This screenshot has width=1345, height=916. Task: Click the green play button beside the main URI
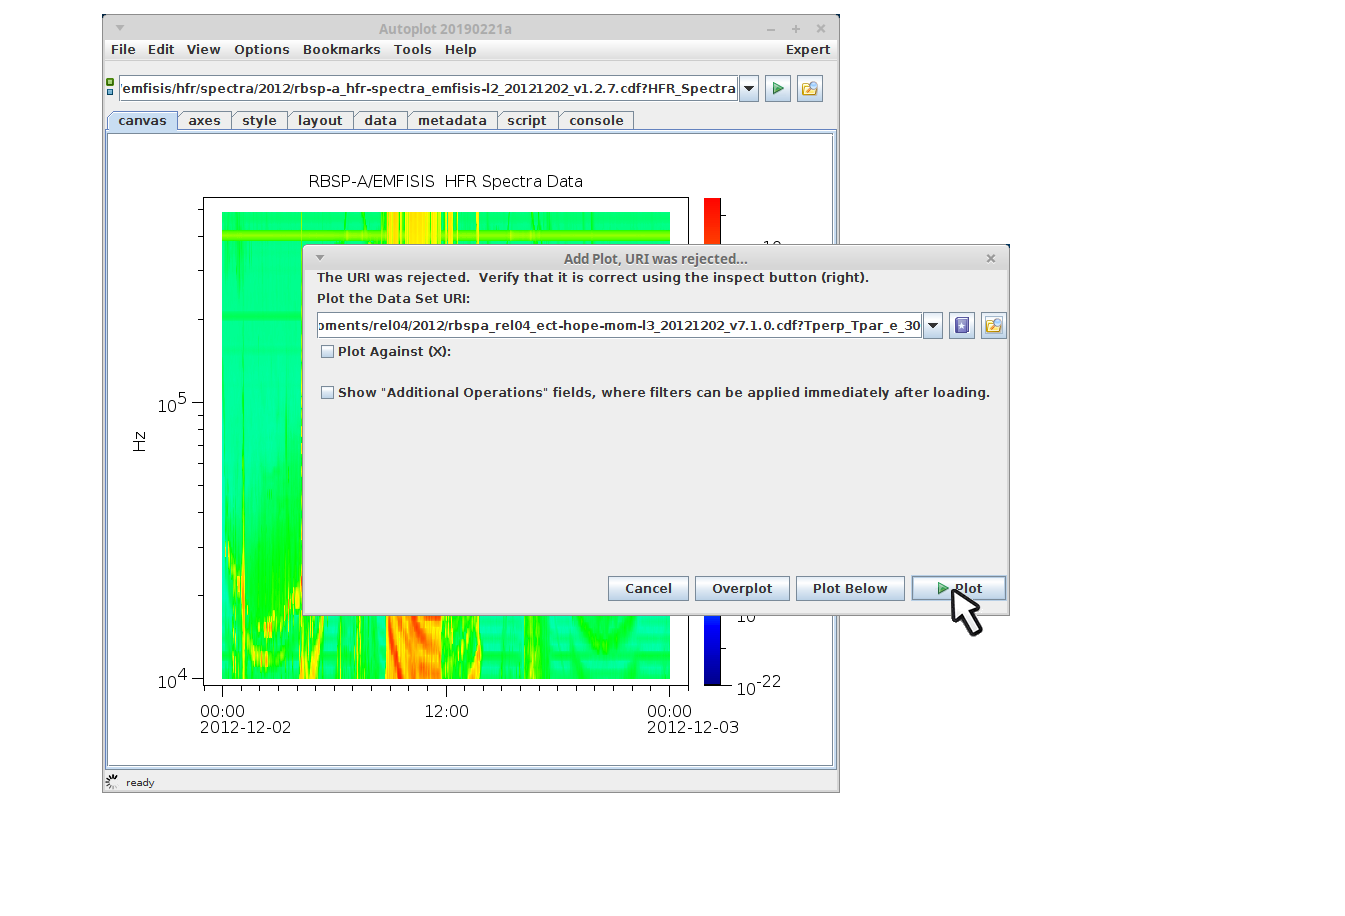[x=777, y=89]
